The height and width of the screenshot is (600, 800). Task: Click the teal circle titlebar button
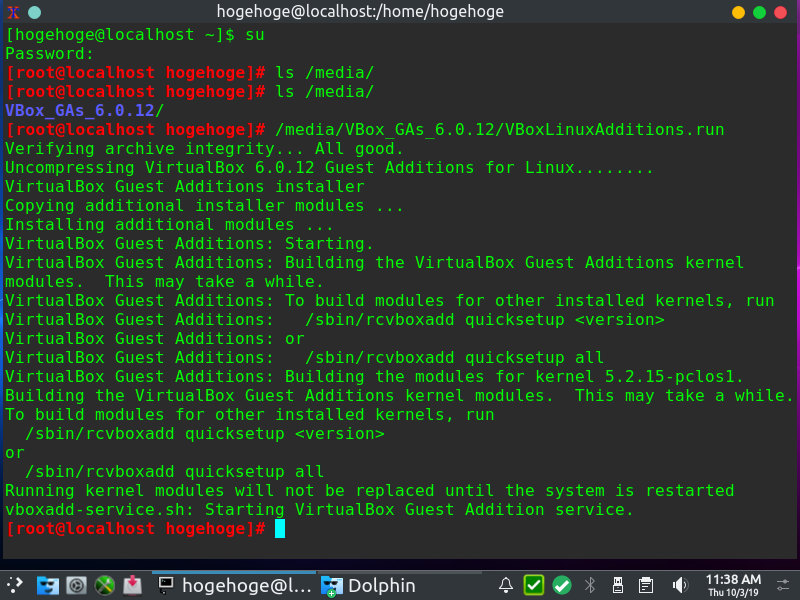[34, 12]
